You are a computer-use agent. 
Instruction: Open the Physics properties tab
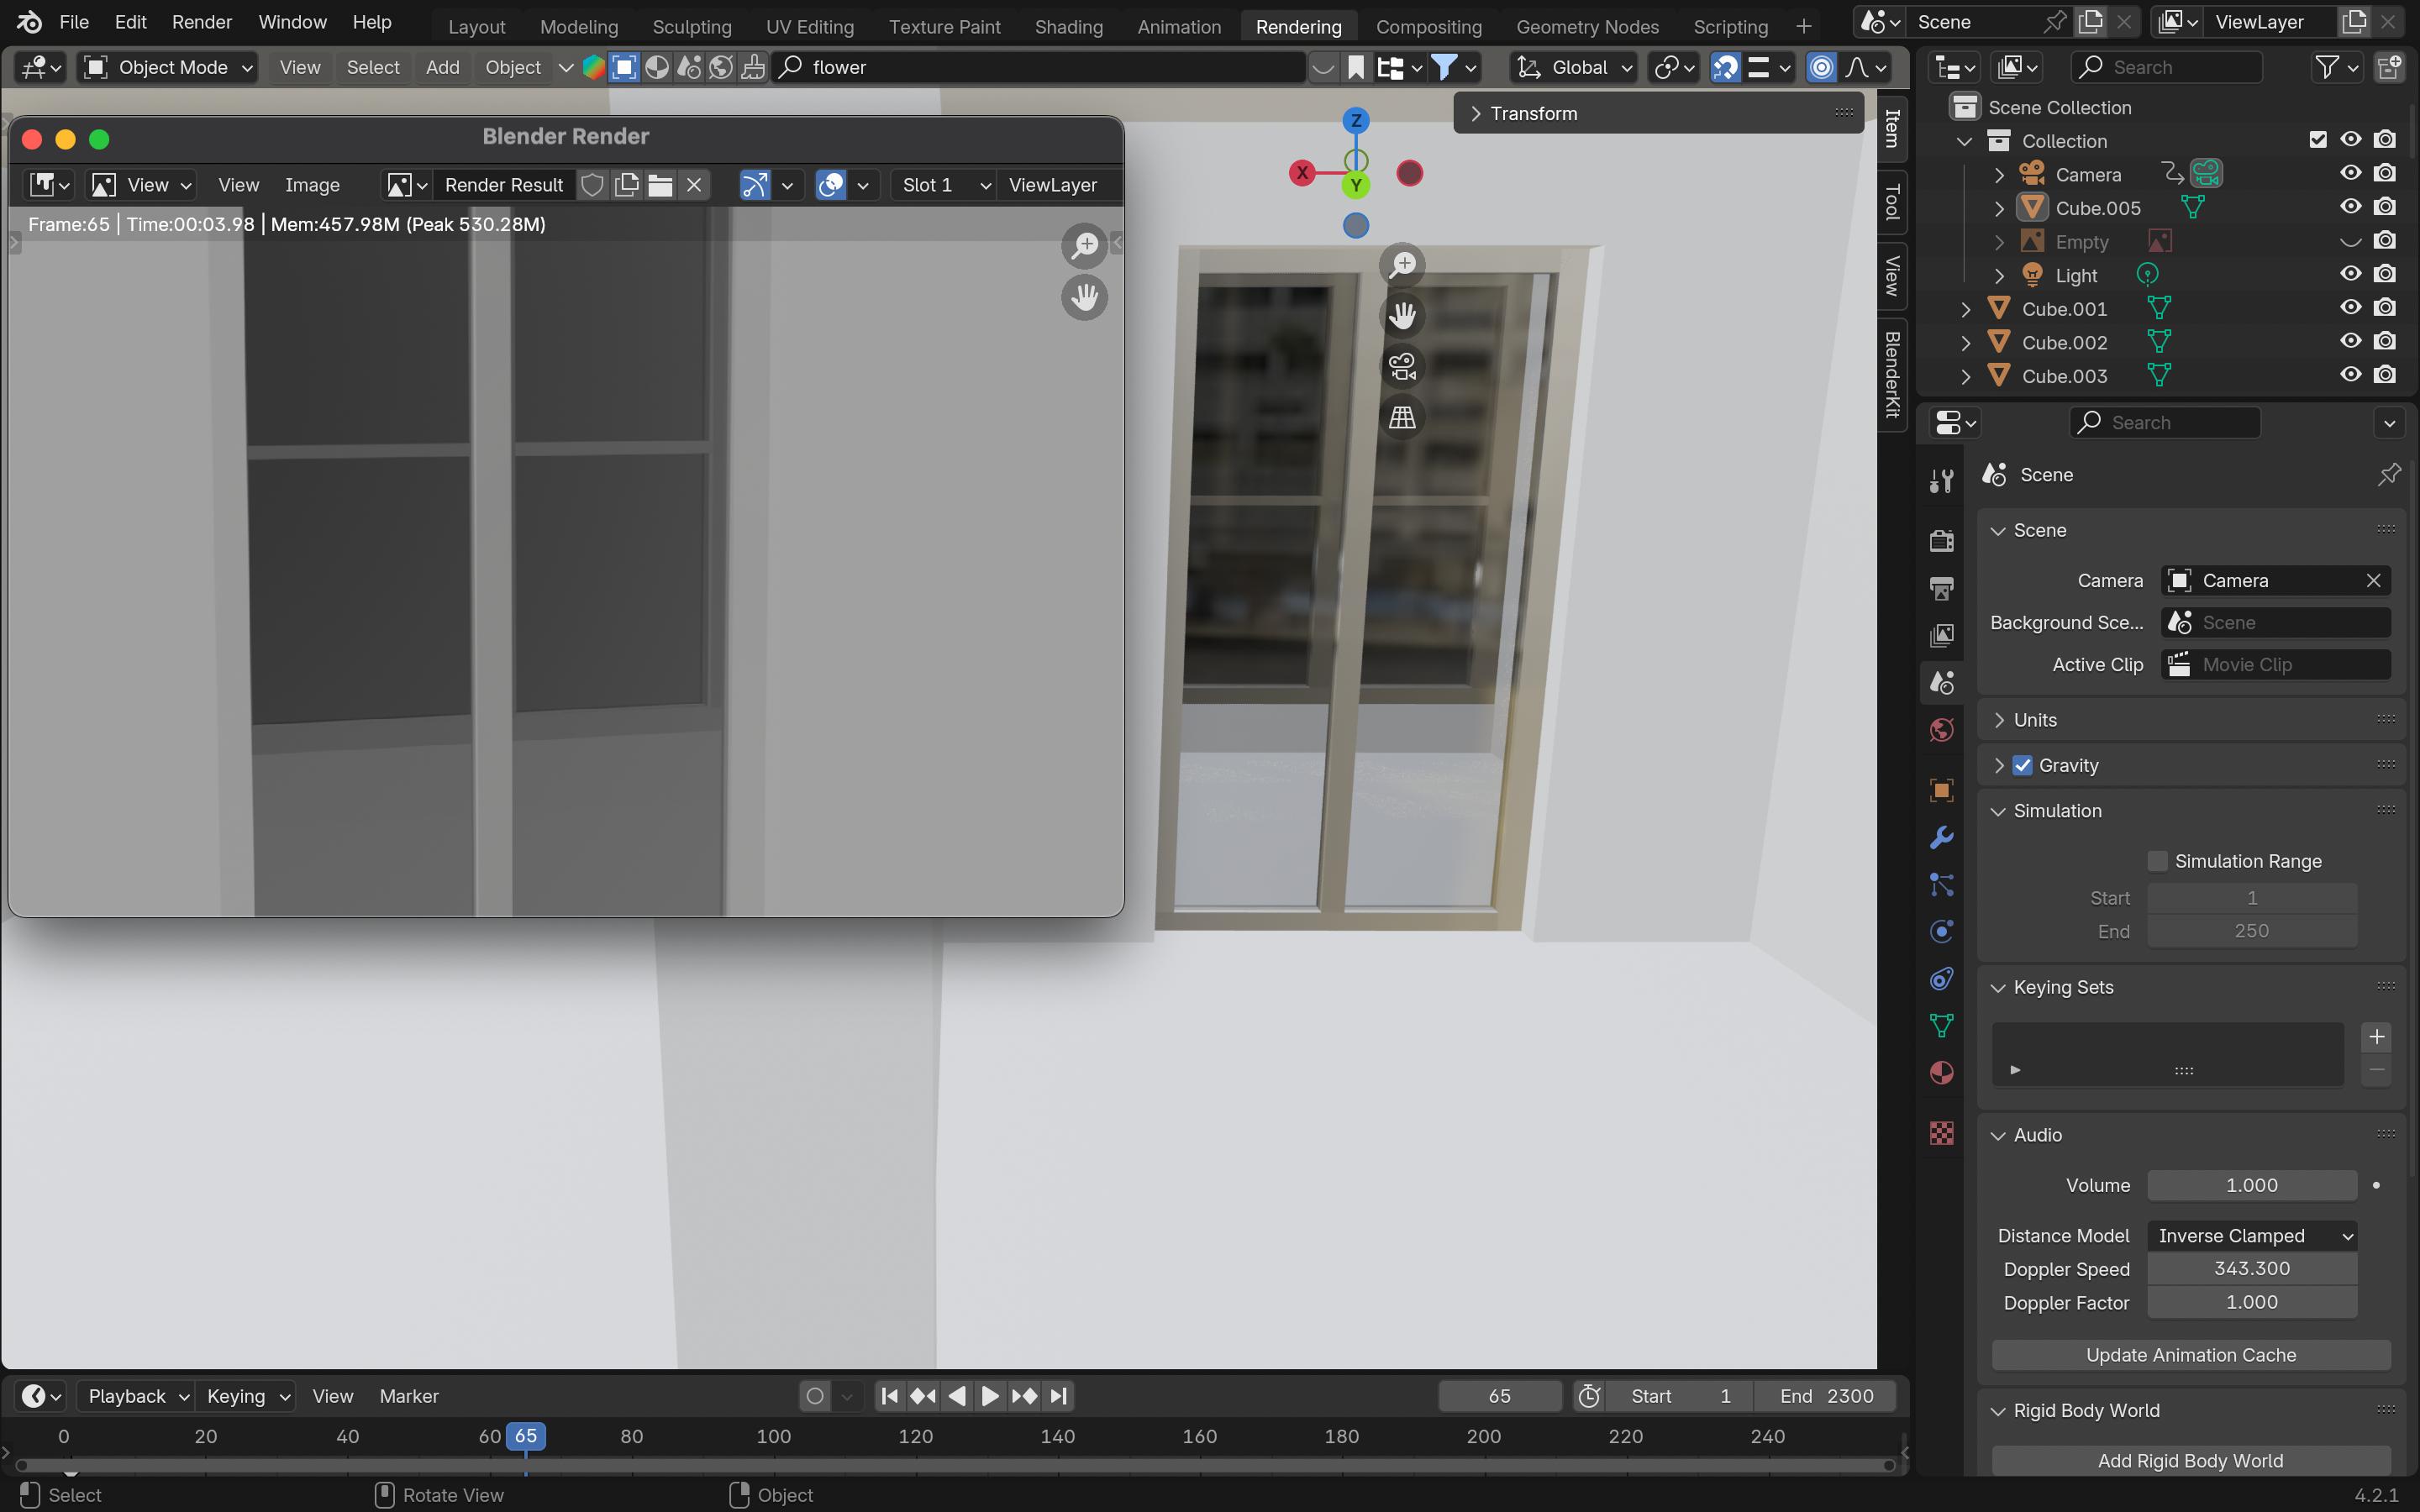coord(1941,930)
